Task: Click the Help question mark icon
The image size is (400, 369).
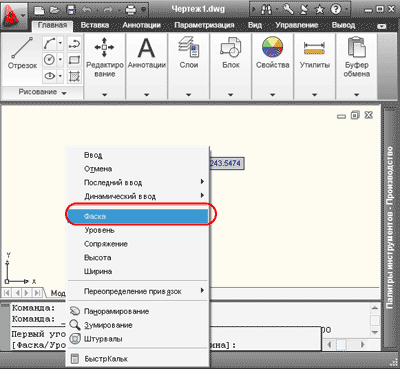Action: (336, 9)
